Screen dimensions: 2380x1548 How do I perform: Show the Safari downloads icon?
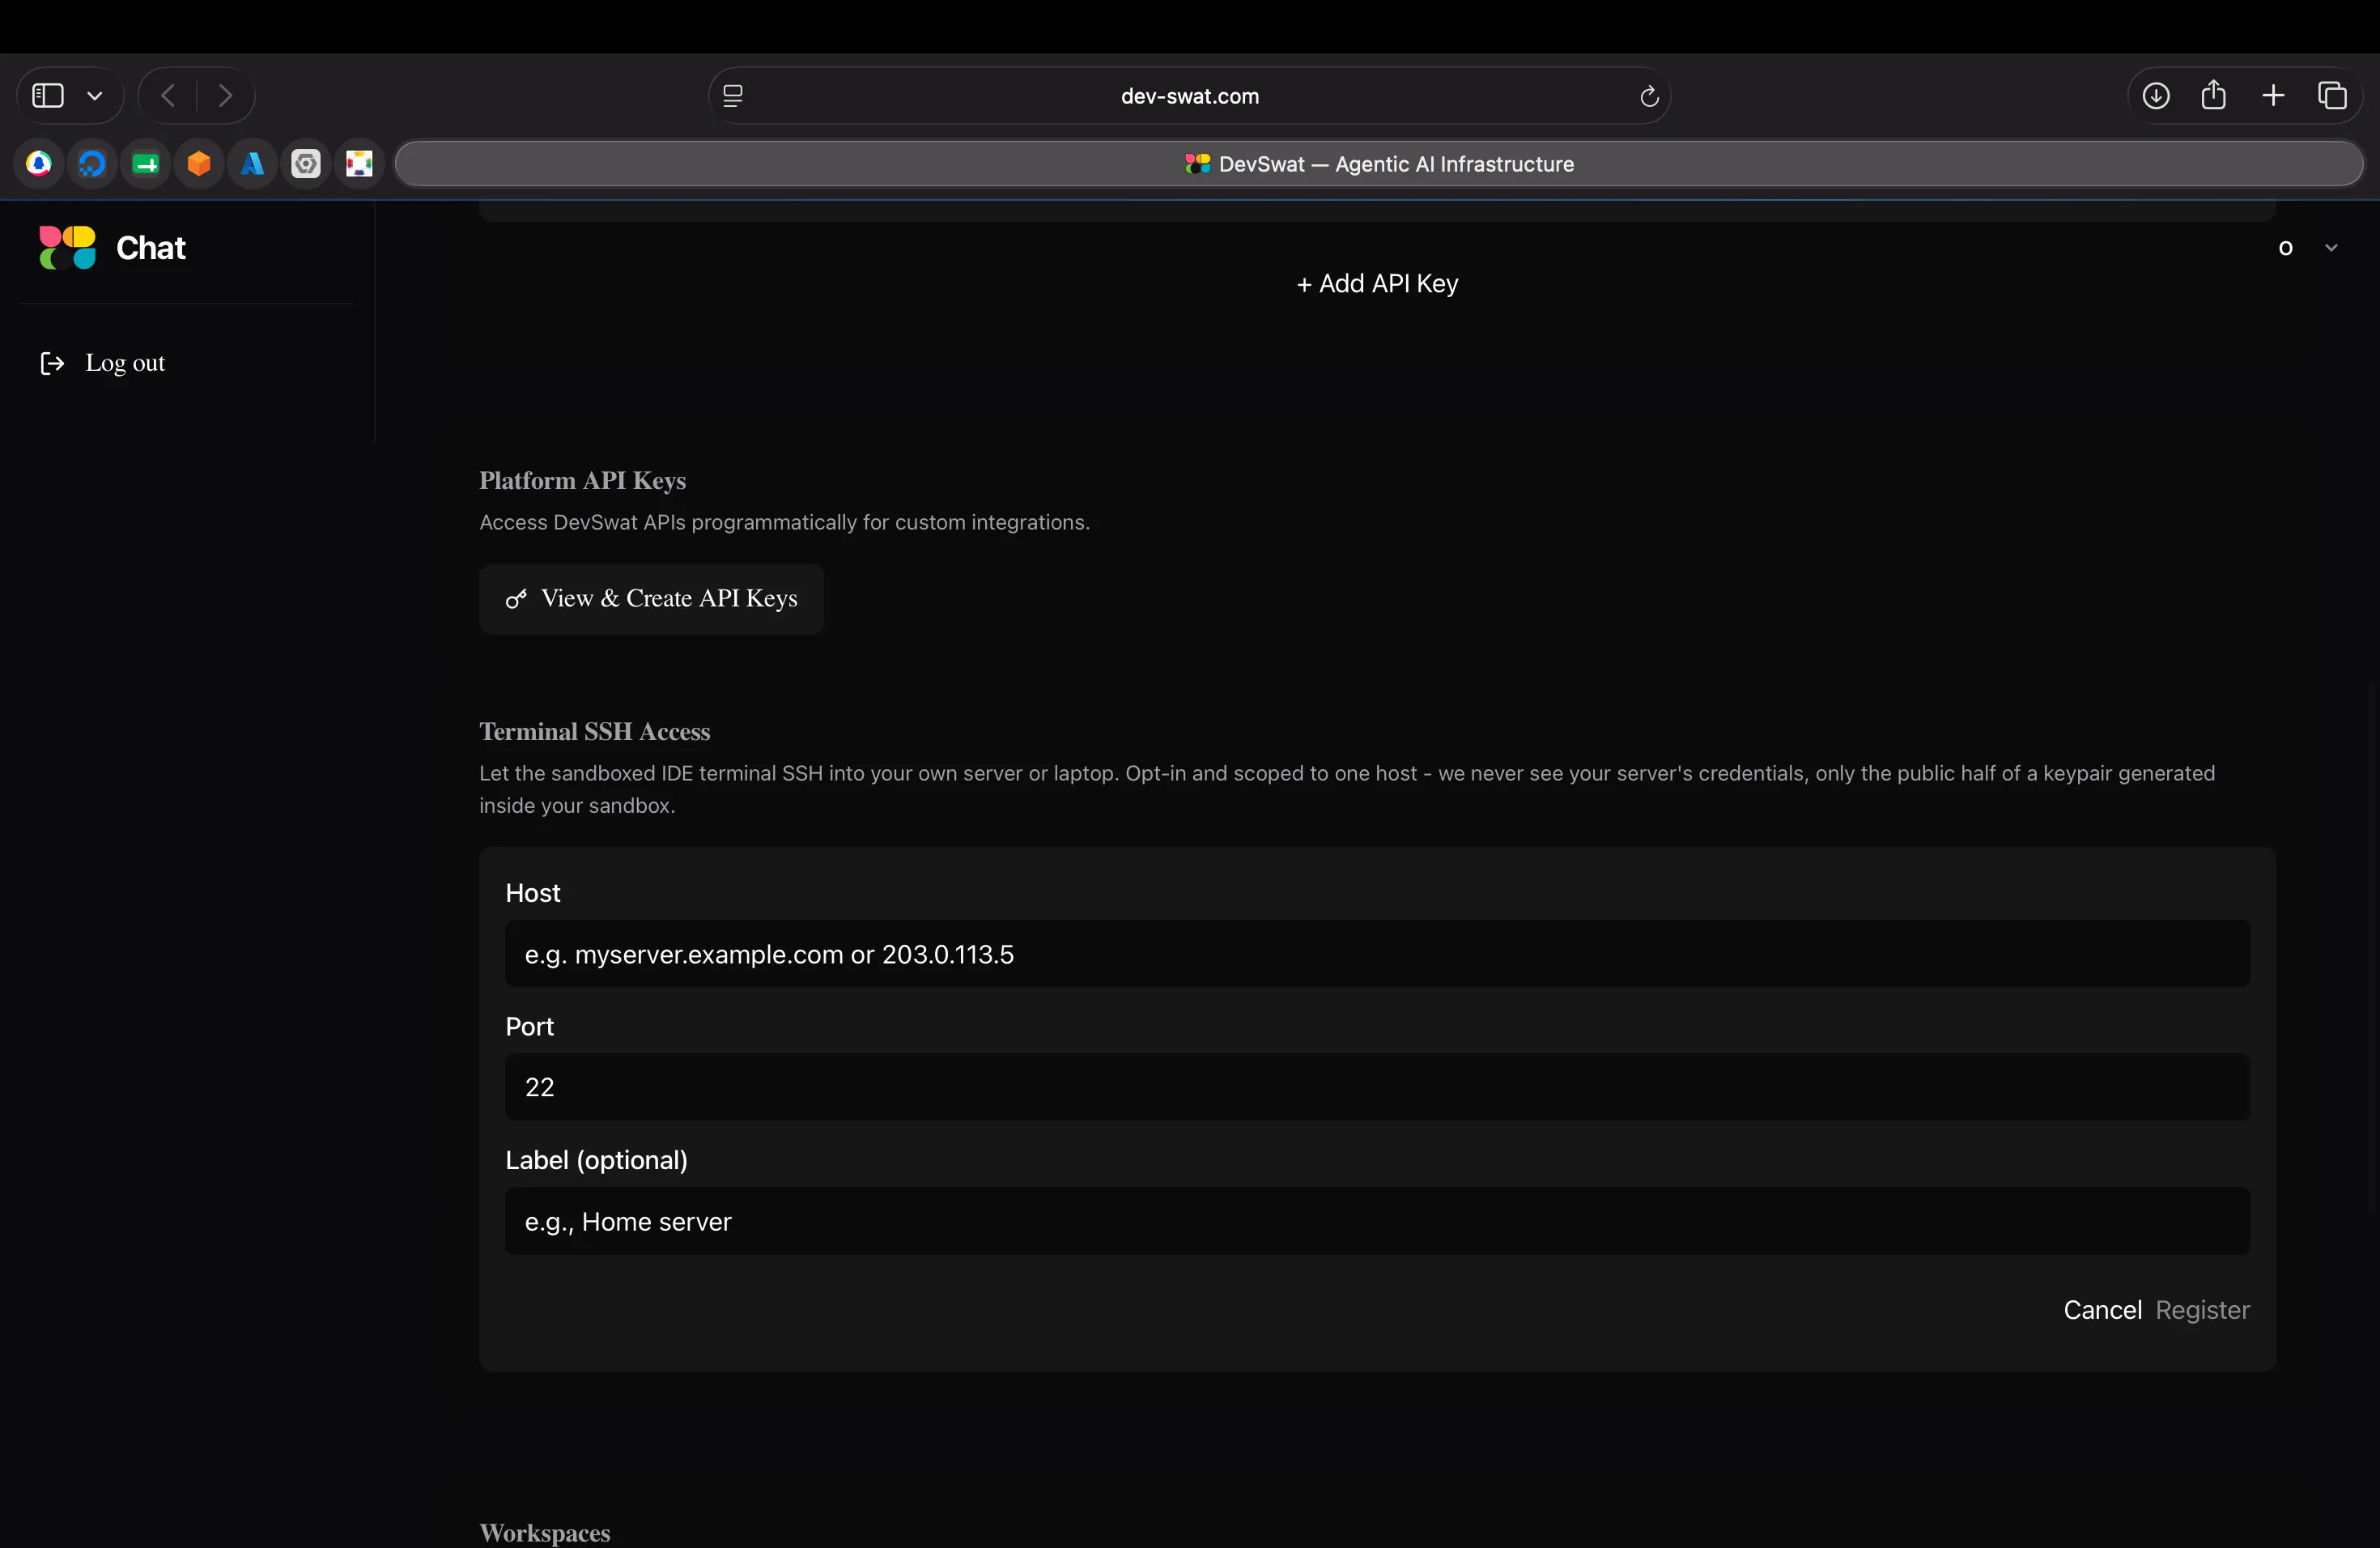[x=2156, y=96]
